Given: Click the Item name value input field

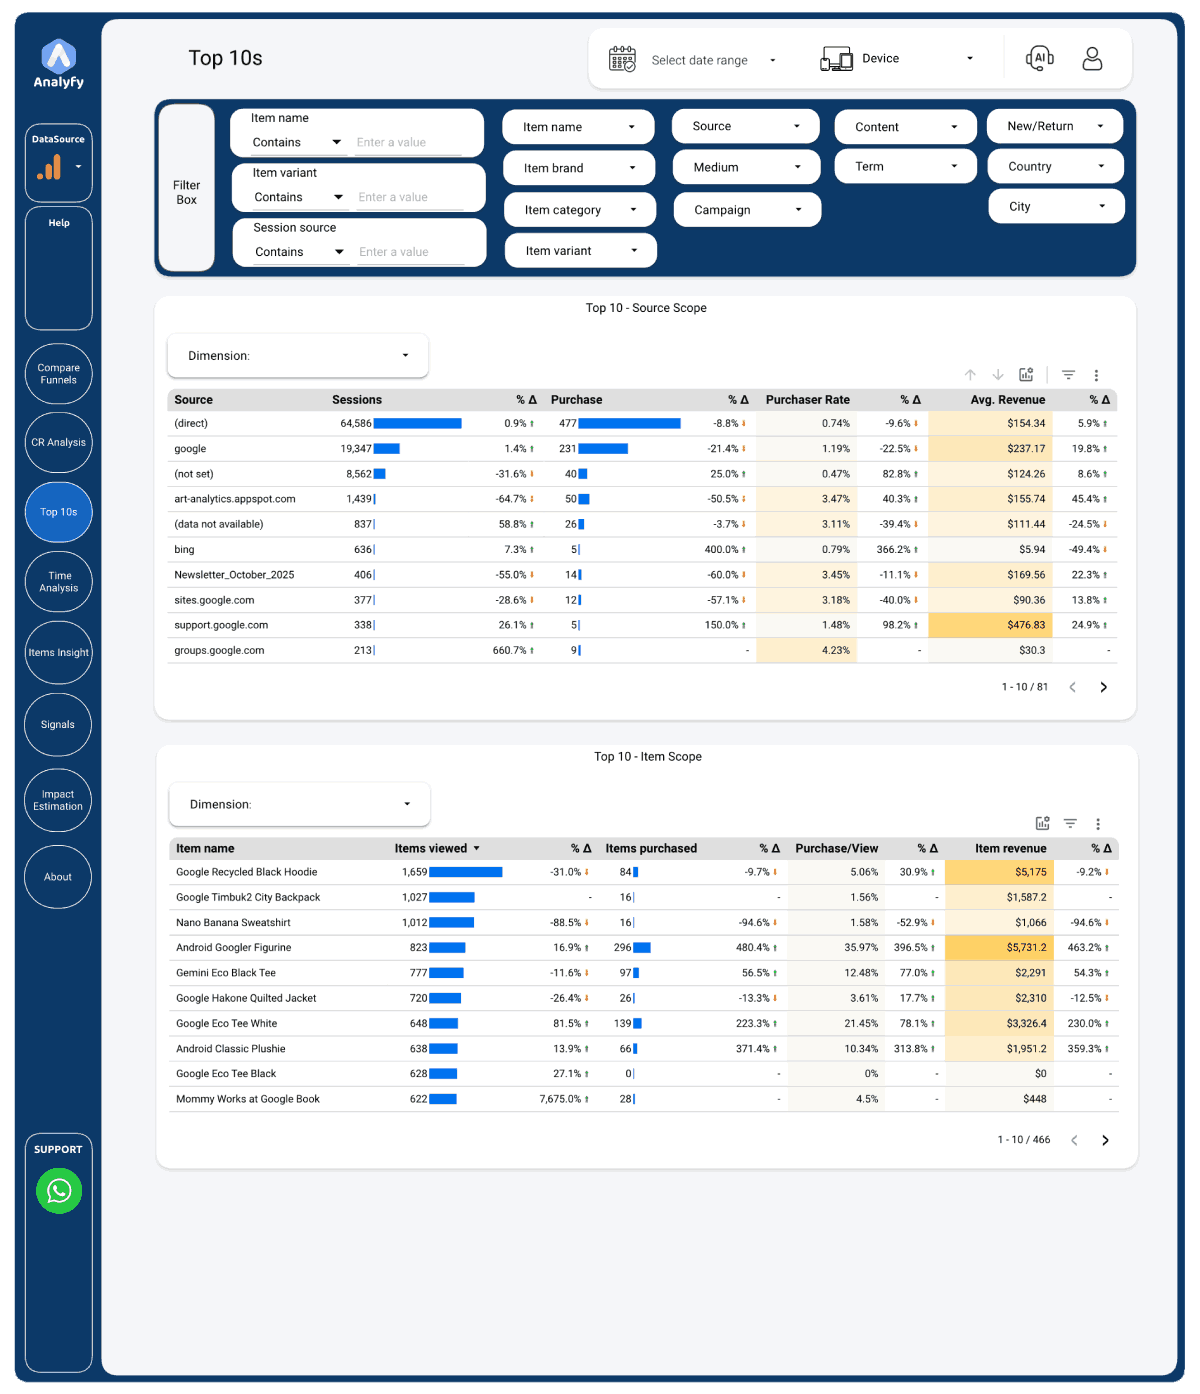Looking at the screenshot, I should click(x=409, y=142).
